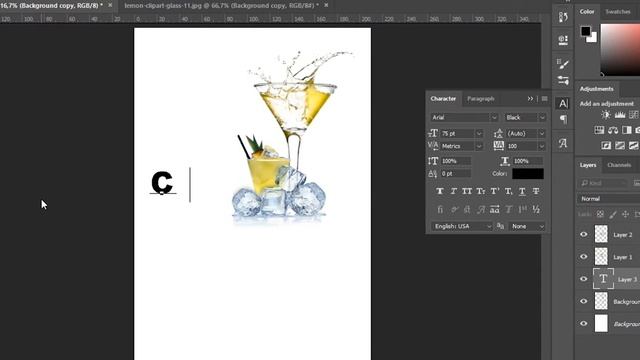Hide Layer 3 text layer eye icon

click(x=584, y=279)
